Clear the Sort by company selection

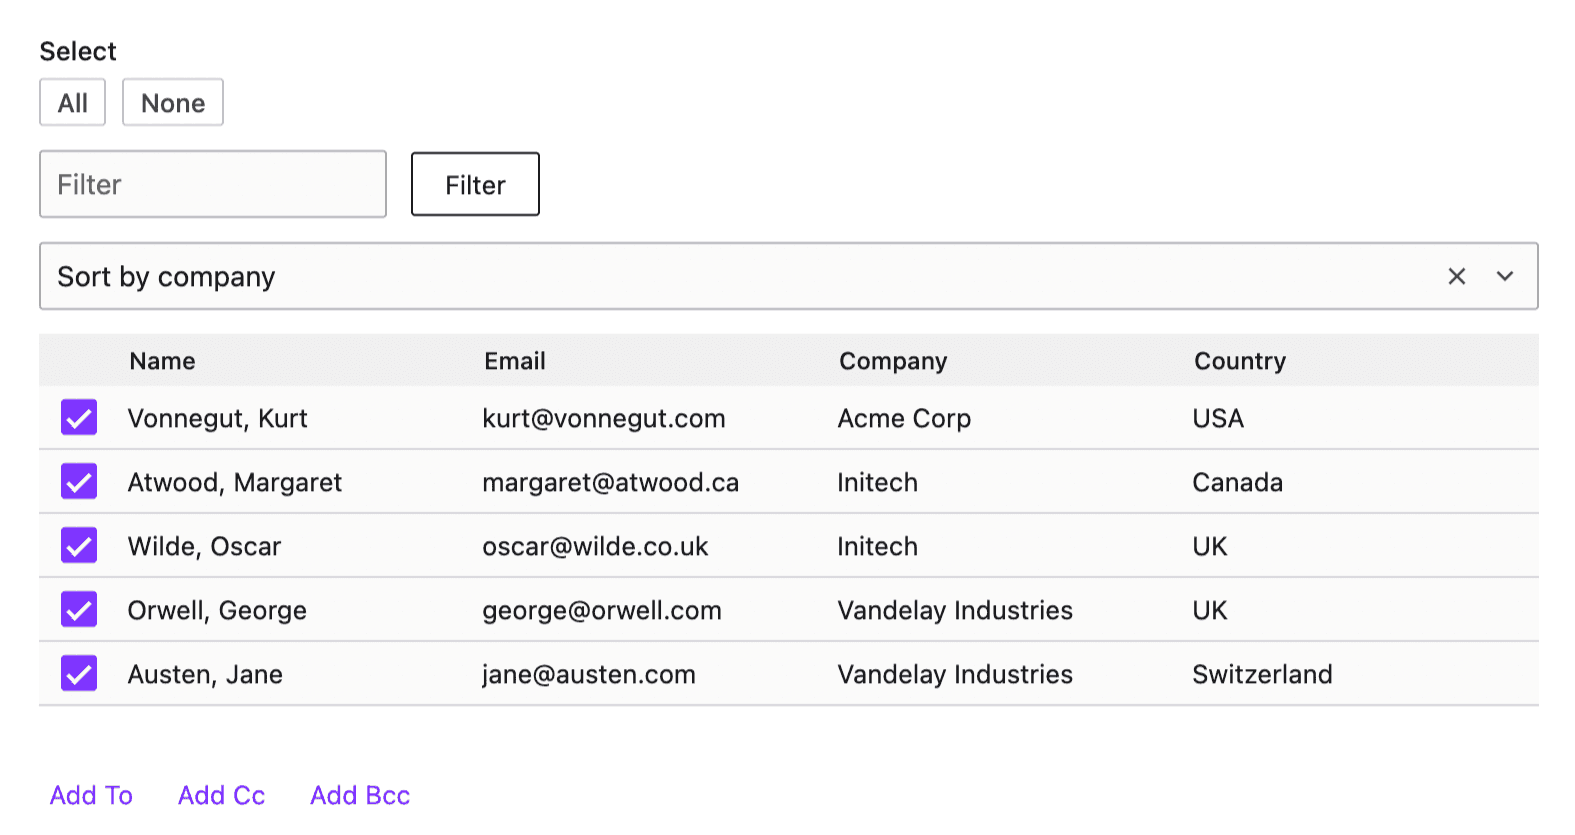click(1456, 276)
